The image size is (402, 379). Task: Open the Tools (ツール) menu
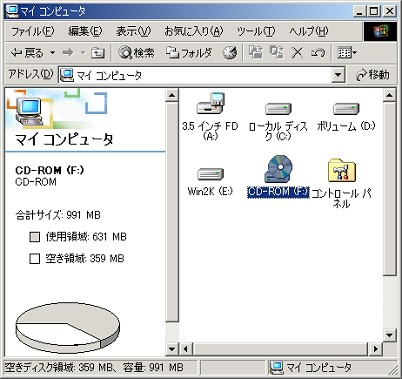pyautogui.click(x=256, y=31)
